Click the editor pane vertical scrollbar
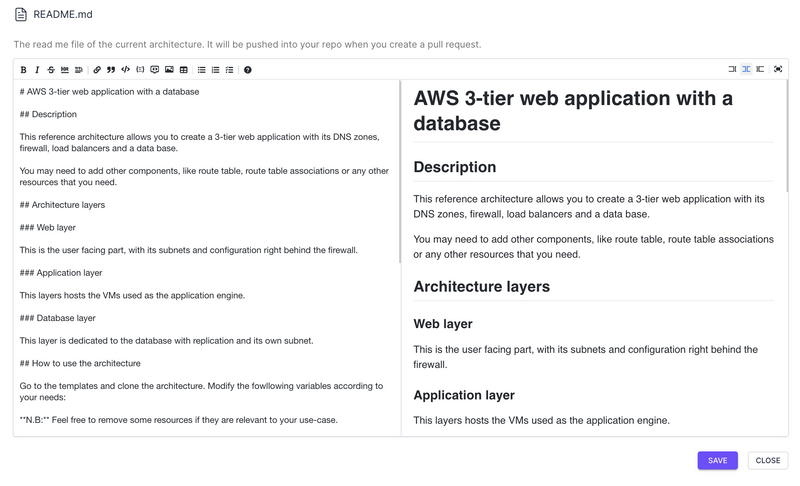This screenshot has width=800, height=486. pos(400,171)
